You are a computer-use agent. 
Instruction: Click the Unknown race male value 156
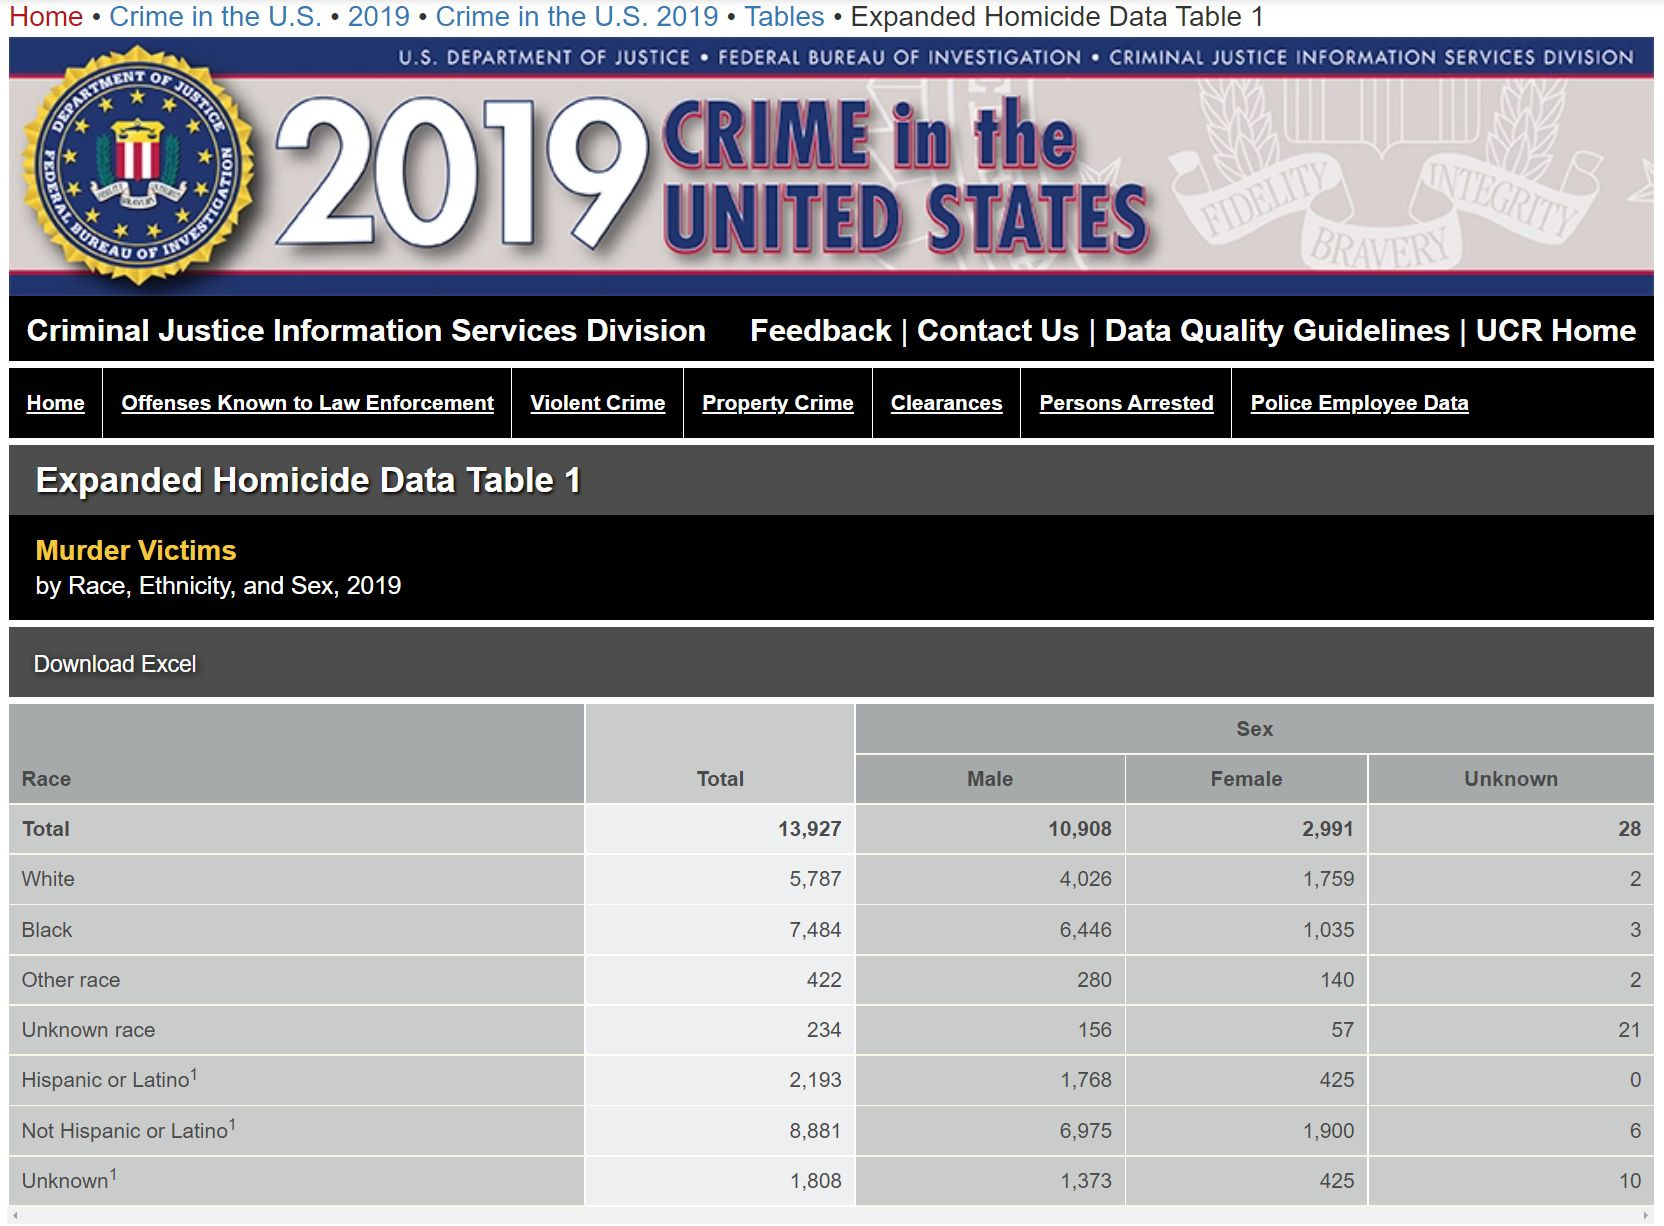(1095, 1030)
